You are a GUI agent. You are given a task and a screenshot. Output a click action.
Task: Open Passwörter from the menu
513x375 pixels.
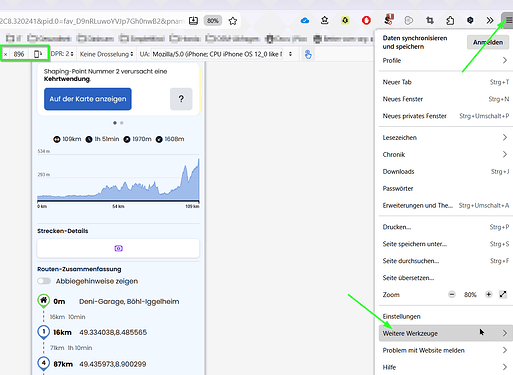click(x=446, y=188)
